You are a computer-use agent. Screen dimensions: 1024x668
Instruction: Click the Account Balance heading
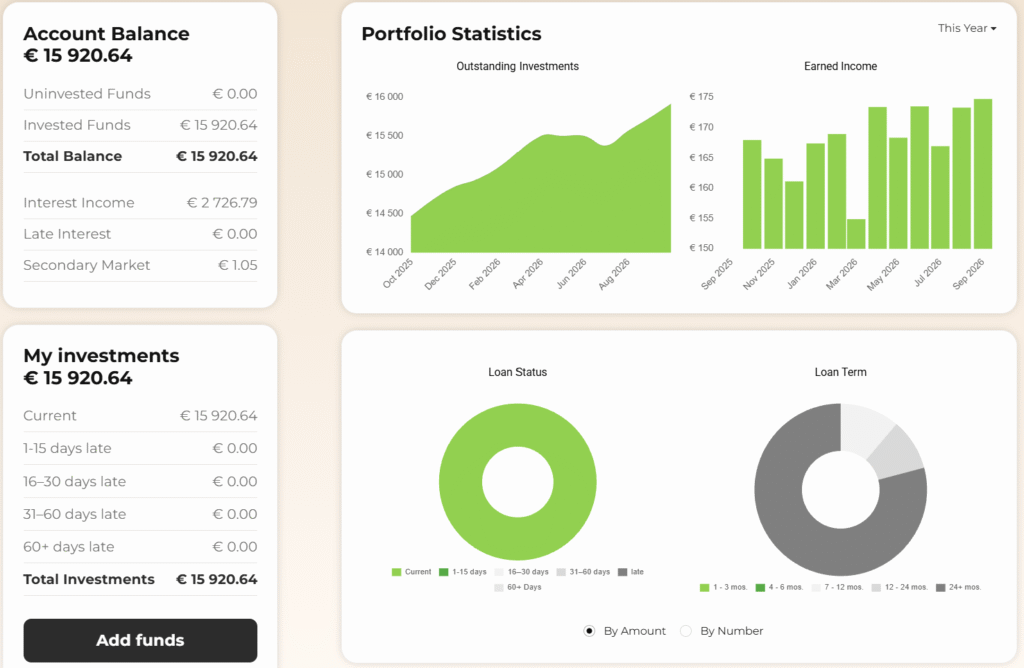click(x=106, y=34)
